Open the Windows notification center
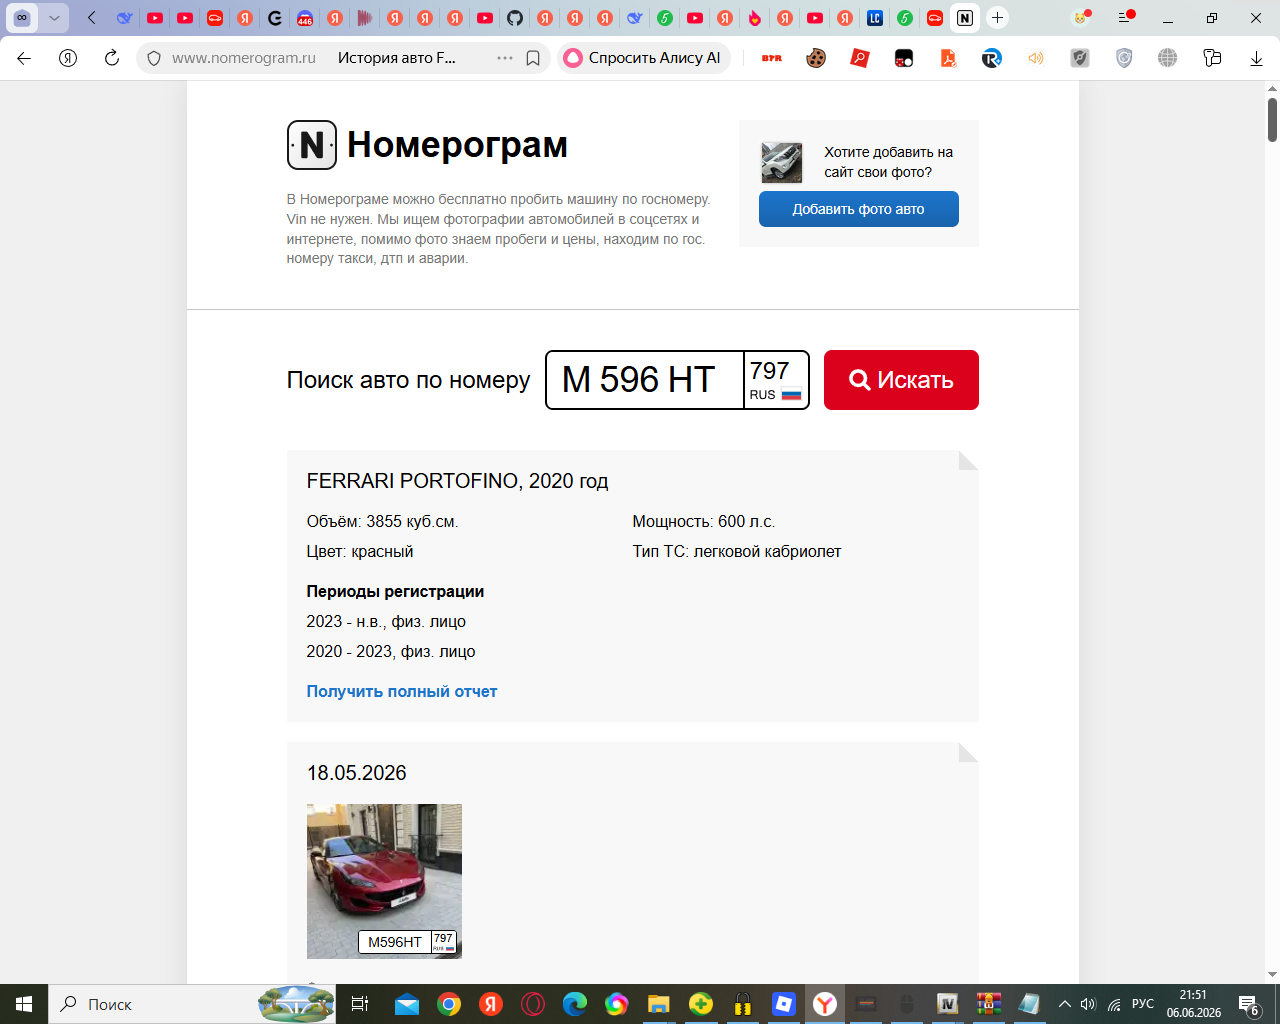1280x1024 pixels. coord(1249,1004)
